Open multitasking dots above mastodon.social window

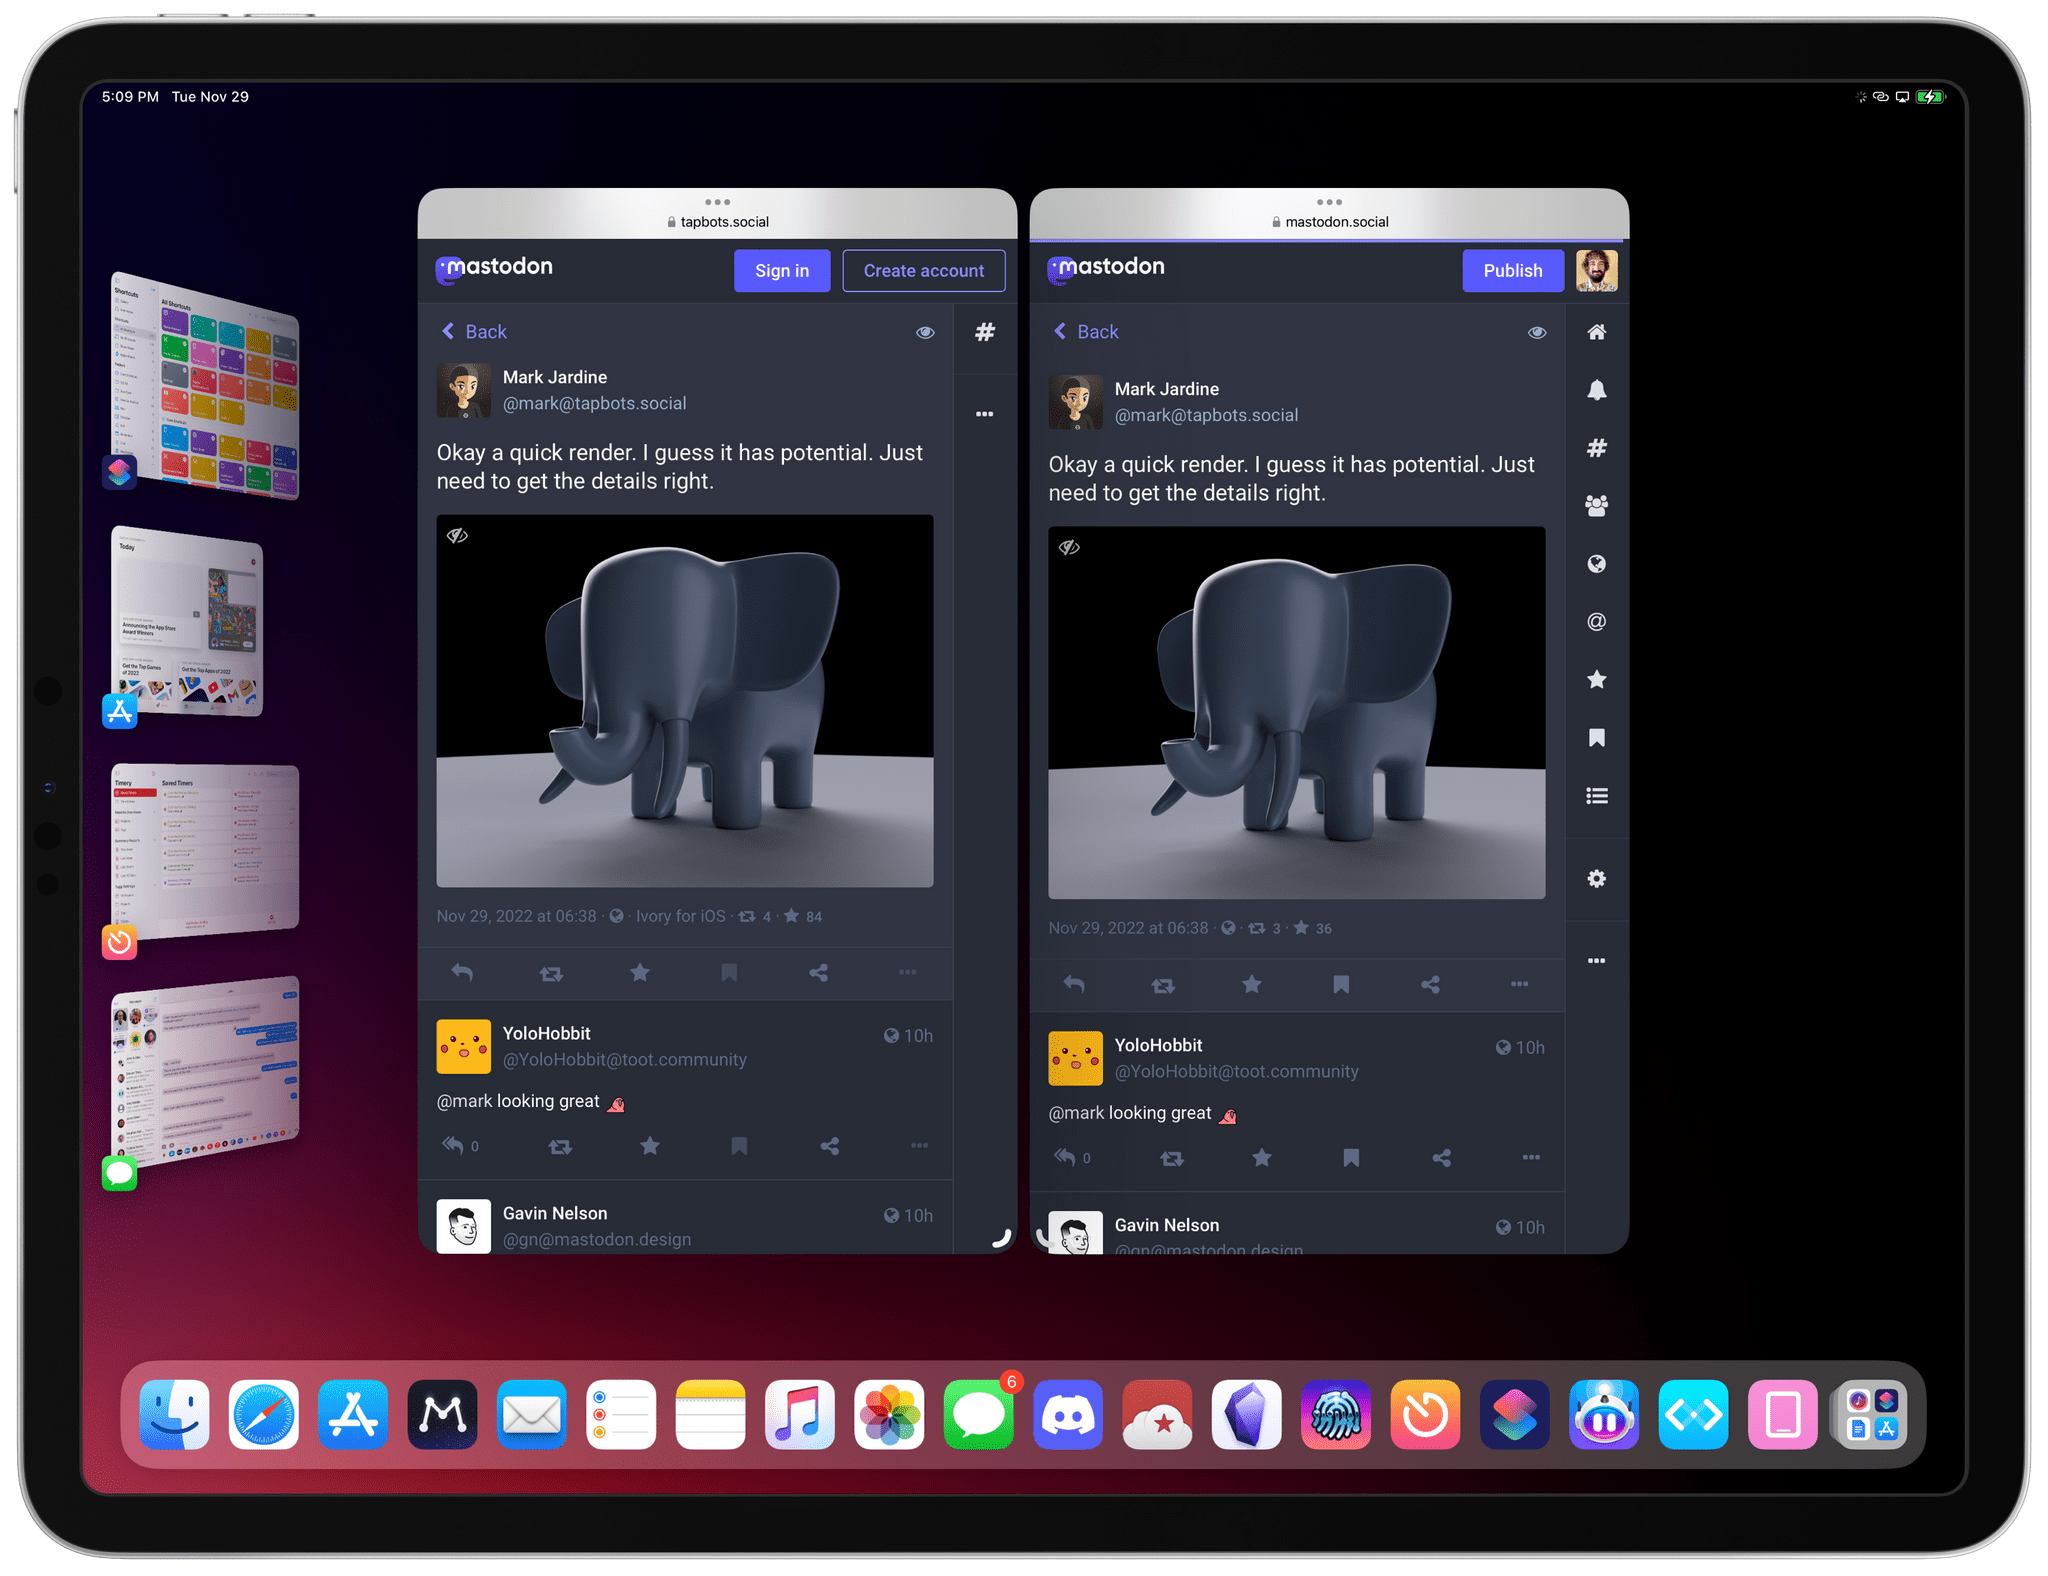[x=1329, y=202]
